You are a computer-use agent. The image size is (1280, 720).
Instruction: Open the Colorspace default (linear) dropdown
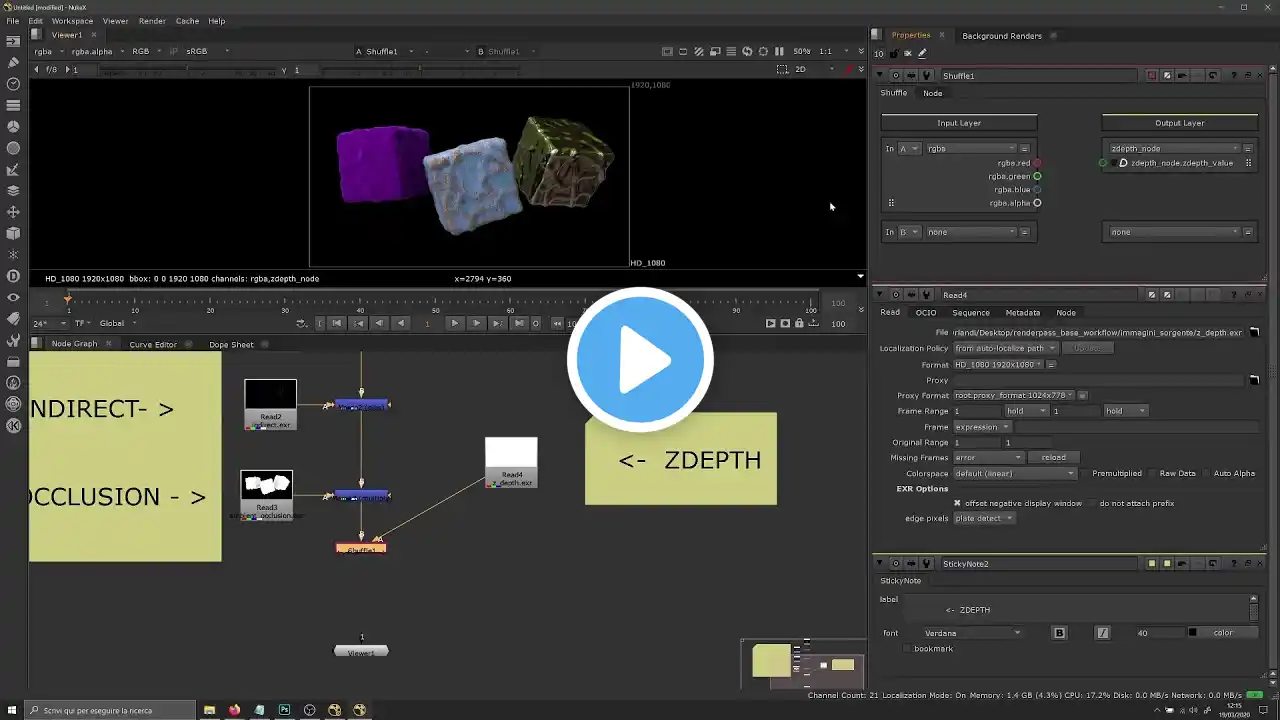point(1015,473)
